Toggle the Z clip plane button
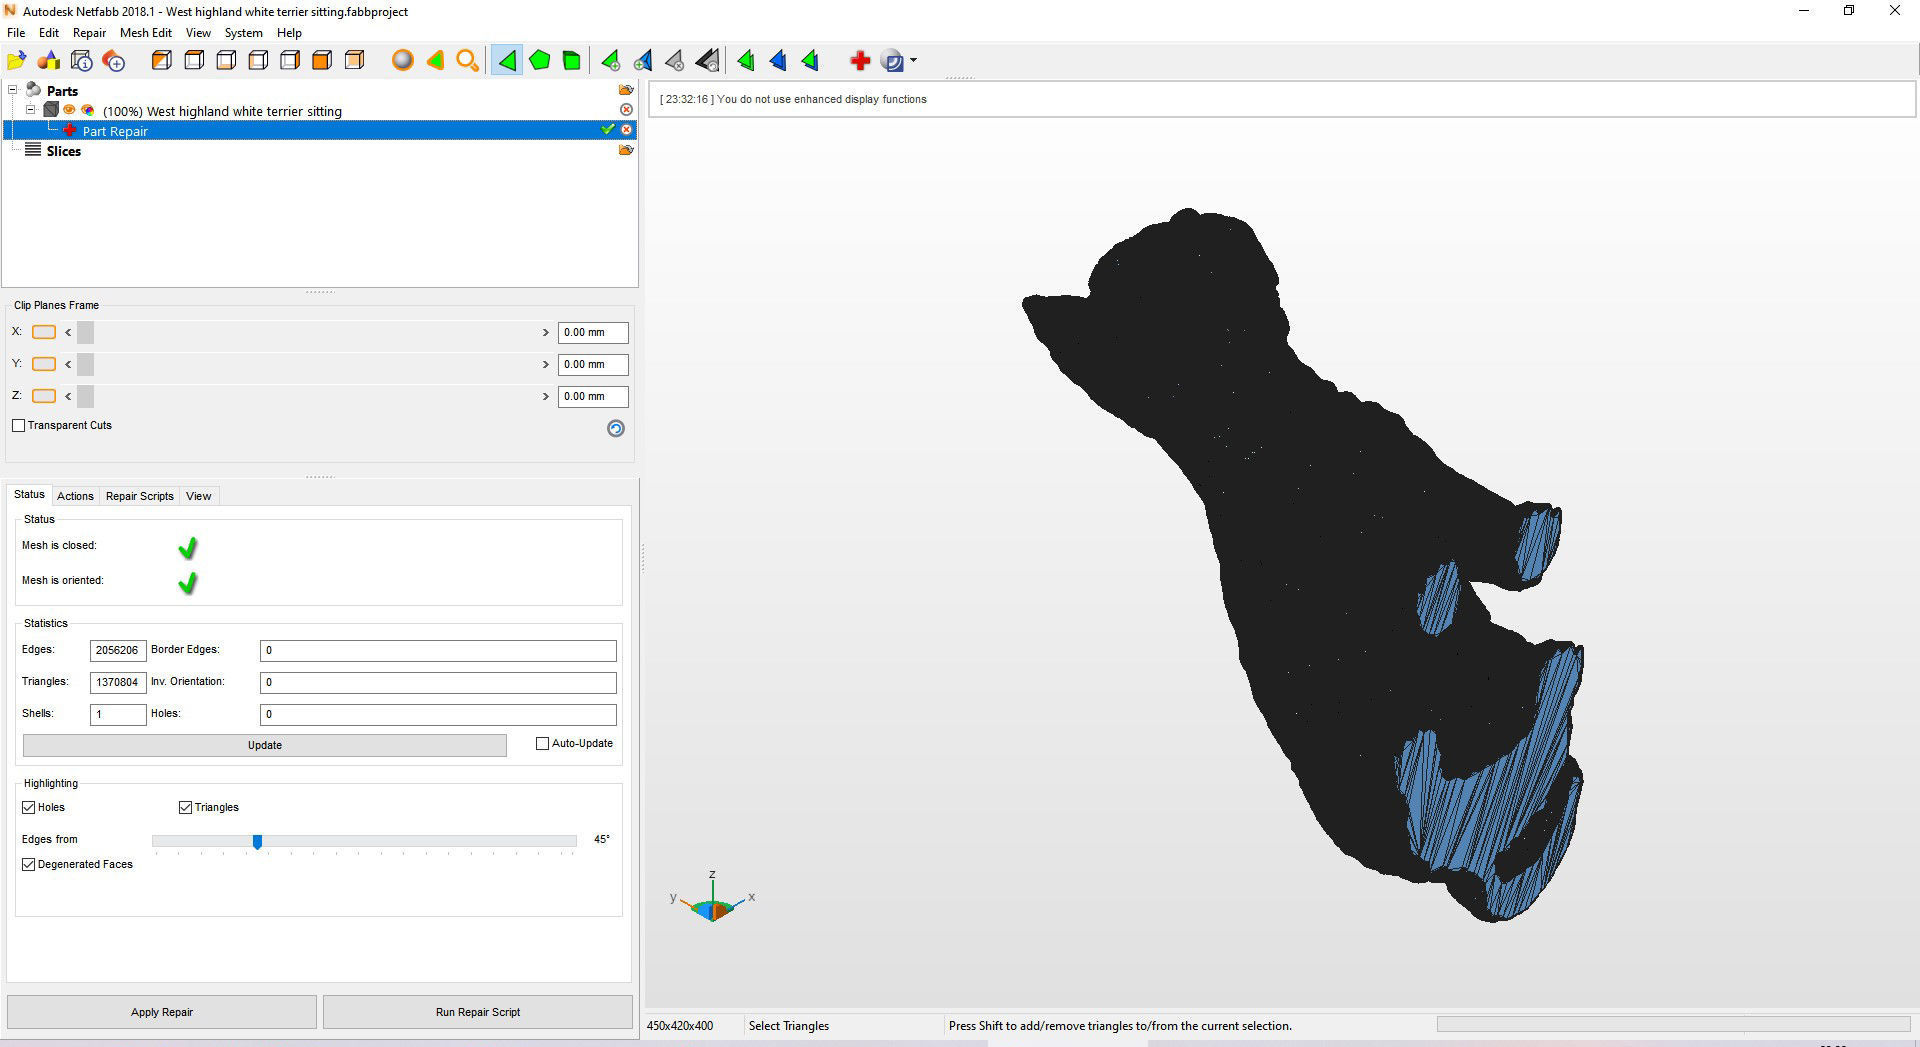The image size is (1920, 1047). point(44,396)
